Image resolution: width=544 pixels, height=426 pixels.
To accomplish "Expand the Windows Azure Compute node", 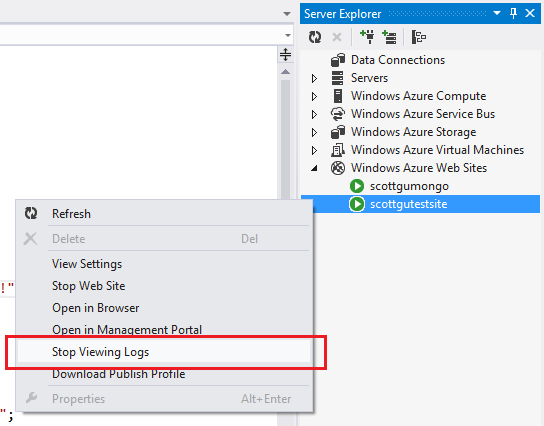I will click(x=314, y=96).
